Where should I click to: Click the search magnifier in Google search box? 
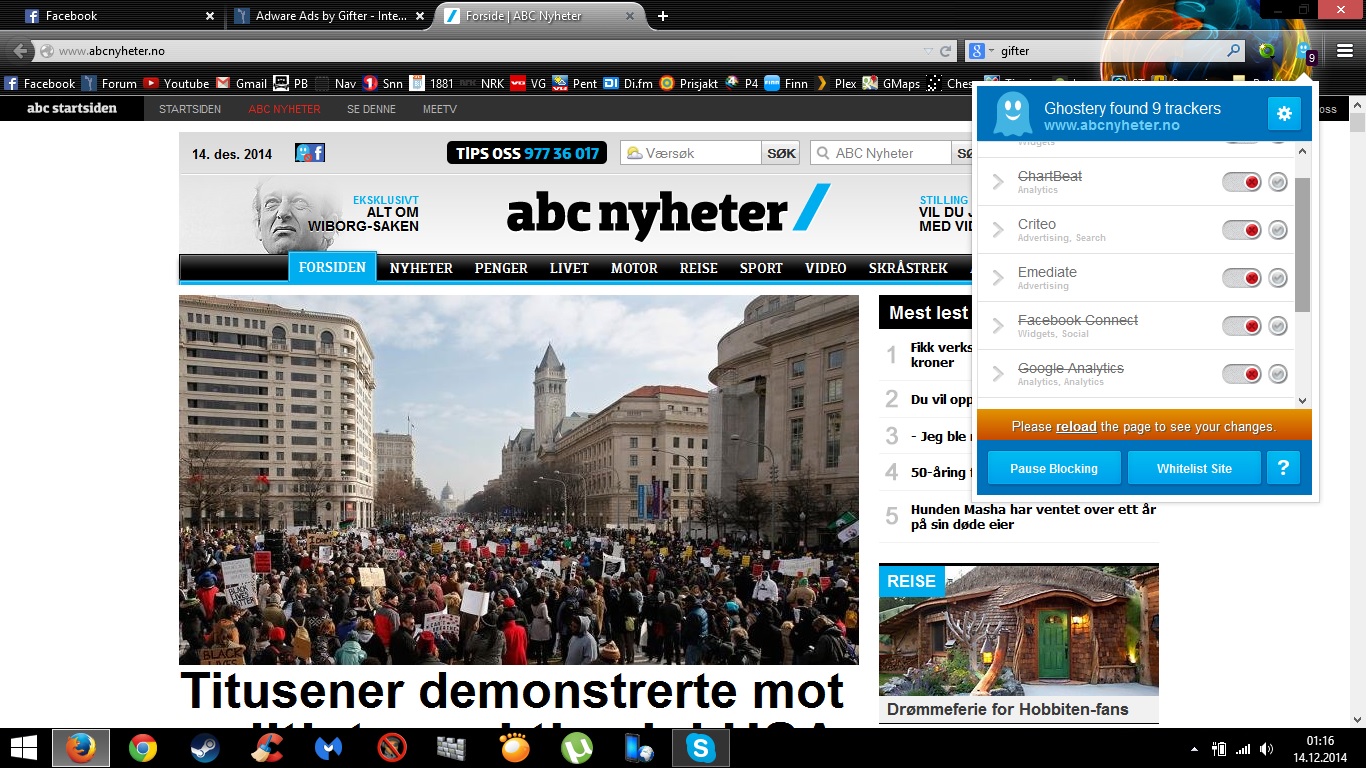tap(1234, 51)
